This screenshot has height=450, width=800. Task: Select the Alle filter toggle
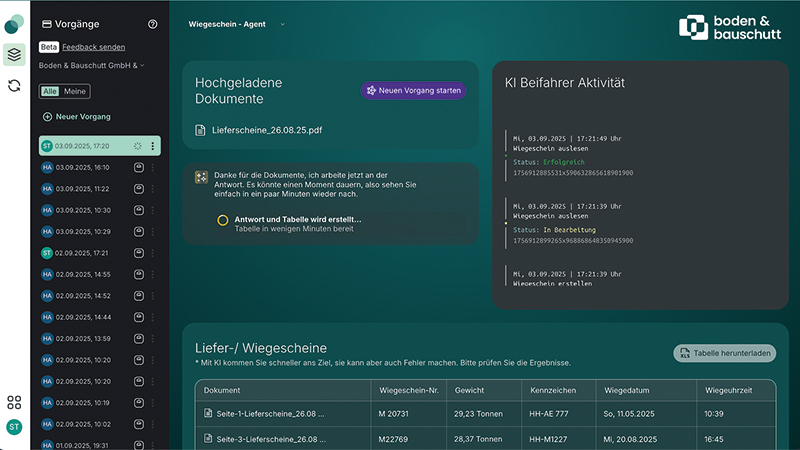[x=50, y=92]
